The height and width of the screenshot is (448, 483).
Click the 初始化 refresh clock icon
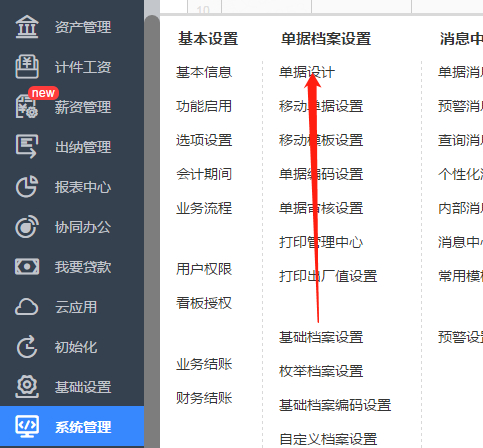(x=27, y=347)
